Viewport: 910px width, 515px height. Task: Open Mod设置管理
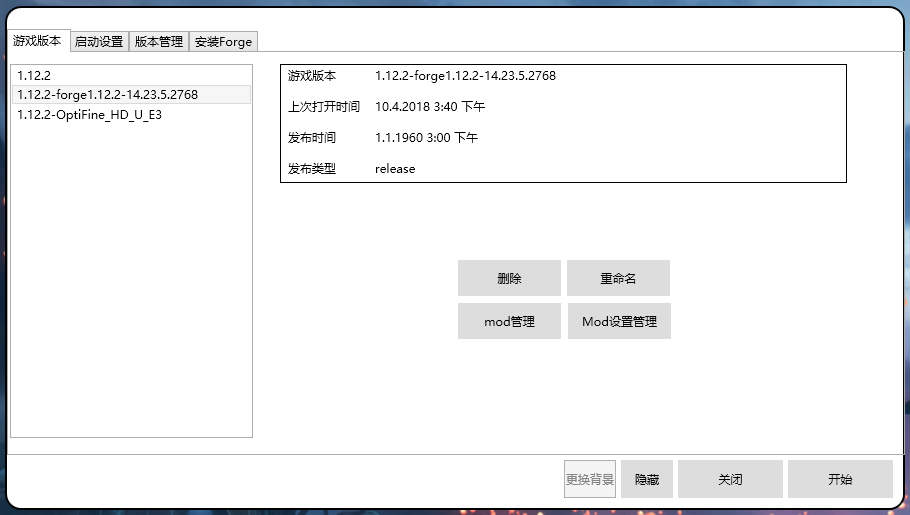click(619, 321)
